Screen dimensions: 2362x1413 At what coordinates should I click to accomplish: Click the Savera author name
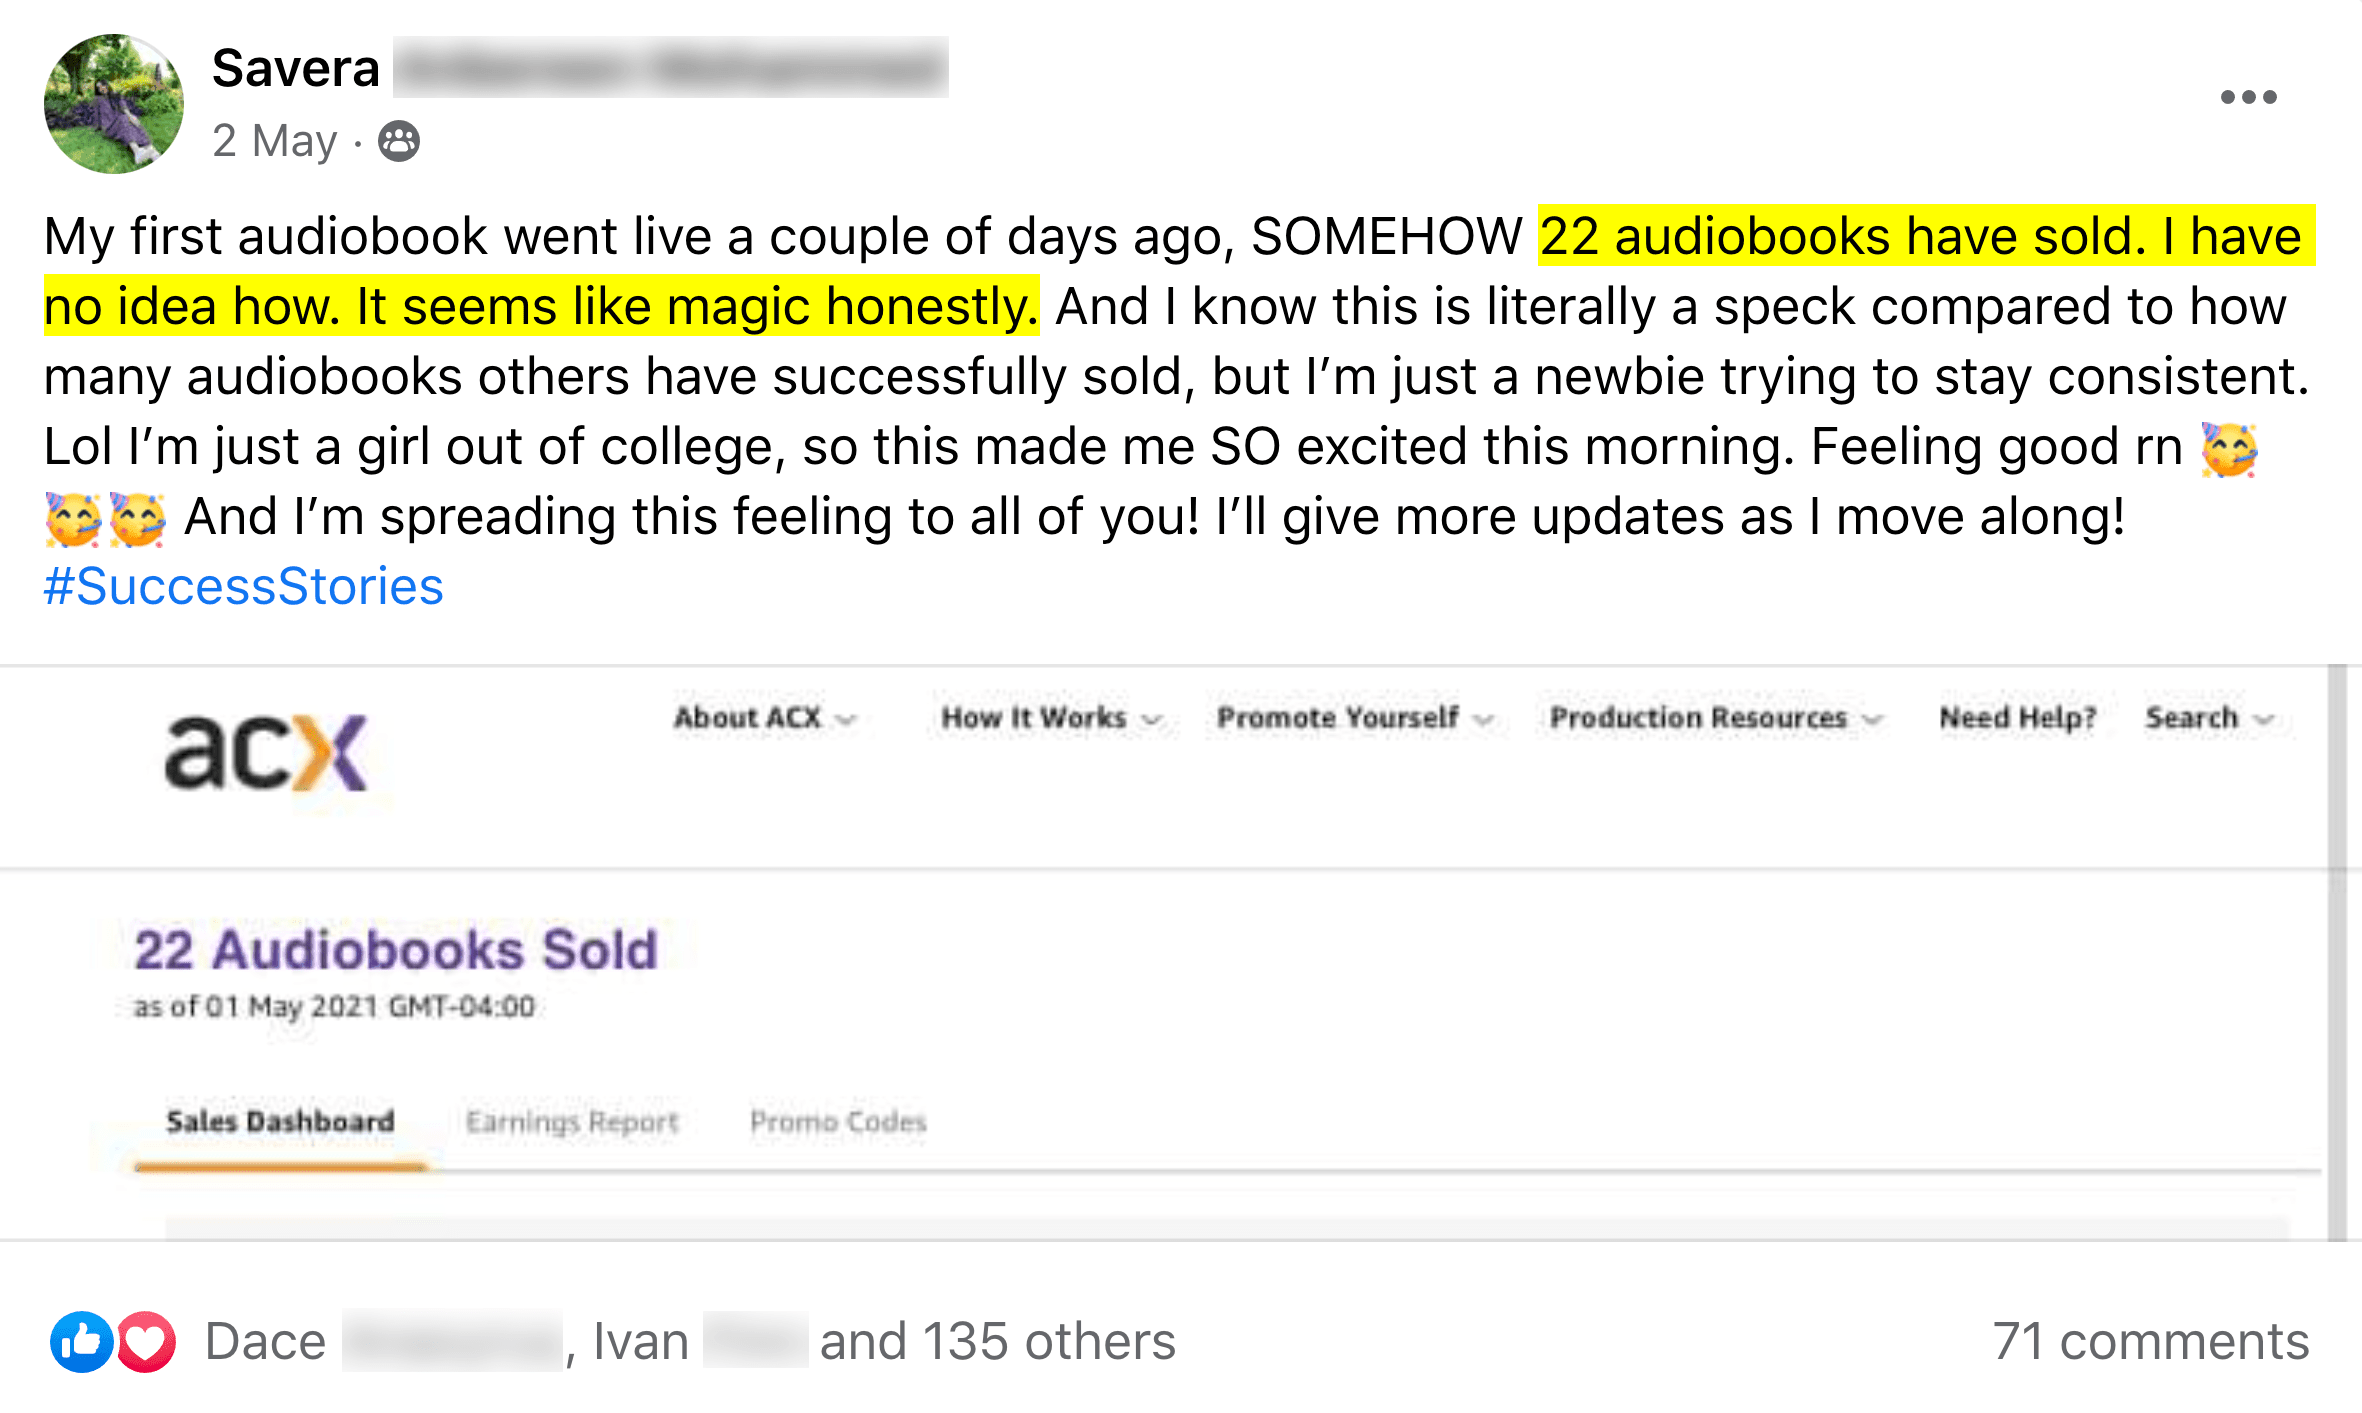[x=296, y=68]
